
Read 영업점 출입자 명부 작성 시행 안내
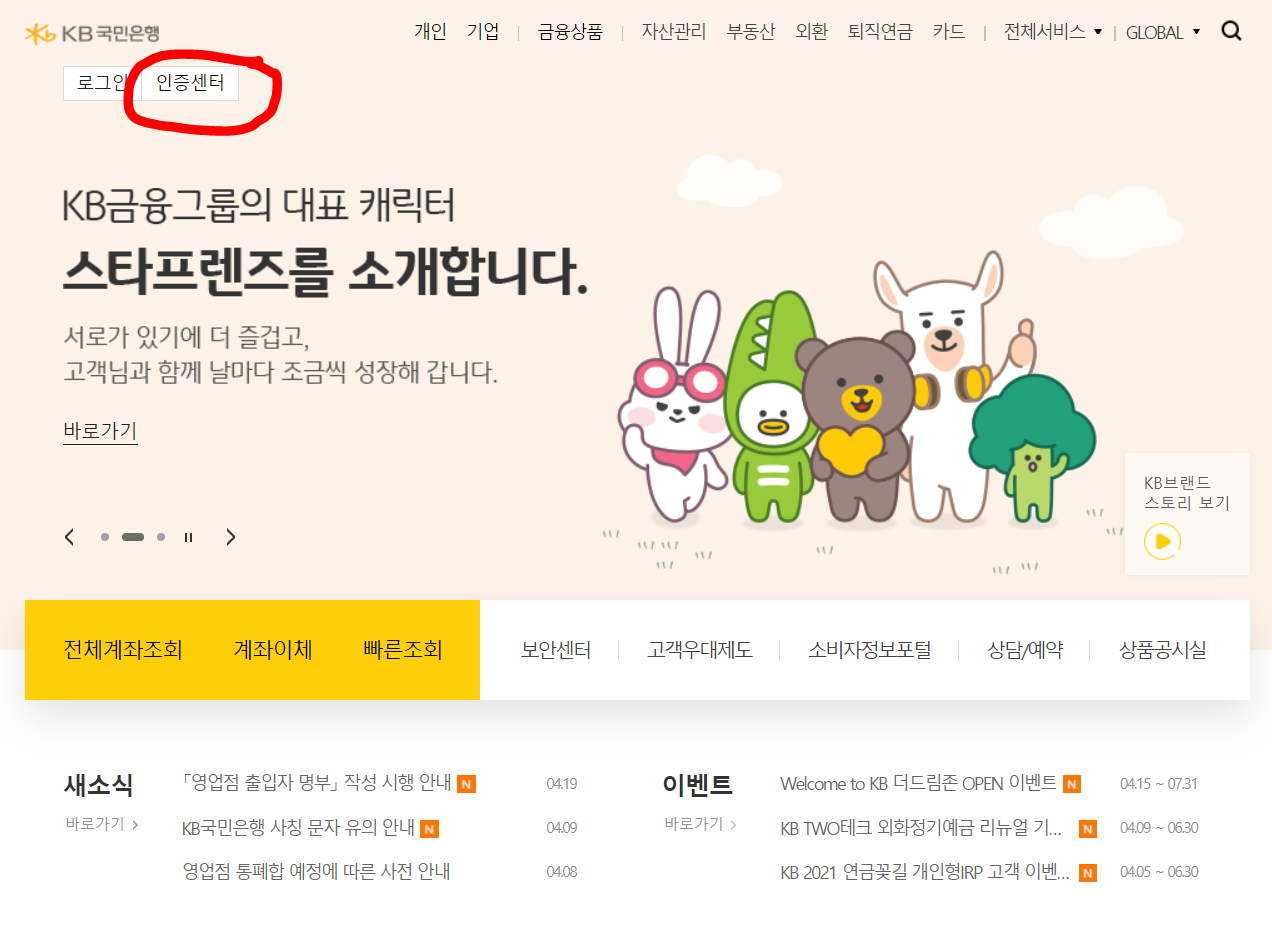pyautogui.click(x=317, y=783)
